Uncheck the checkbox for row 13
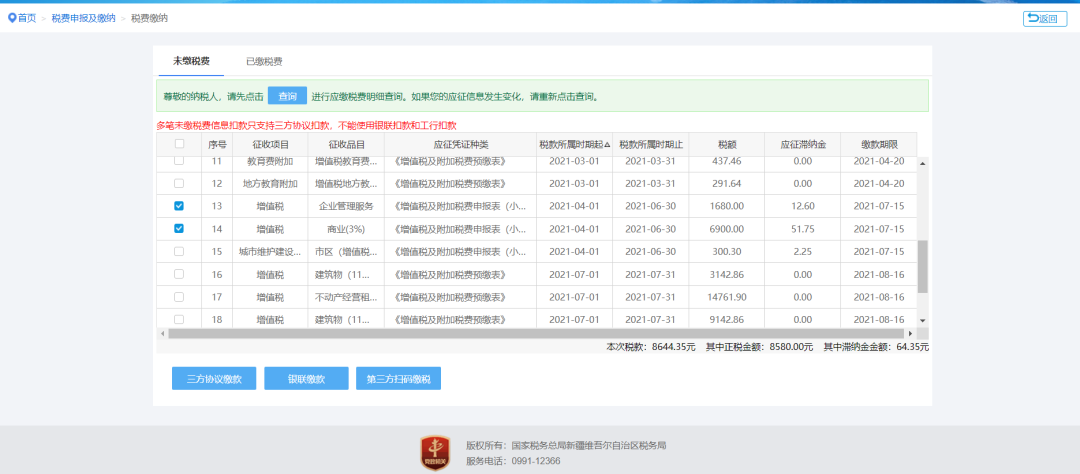 pos(179,206)
